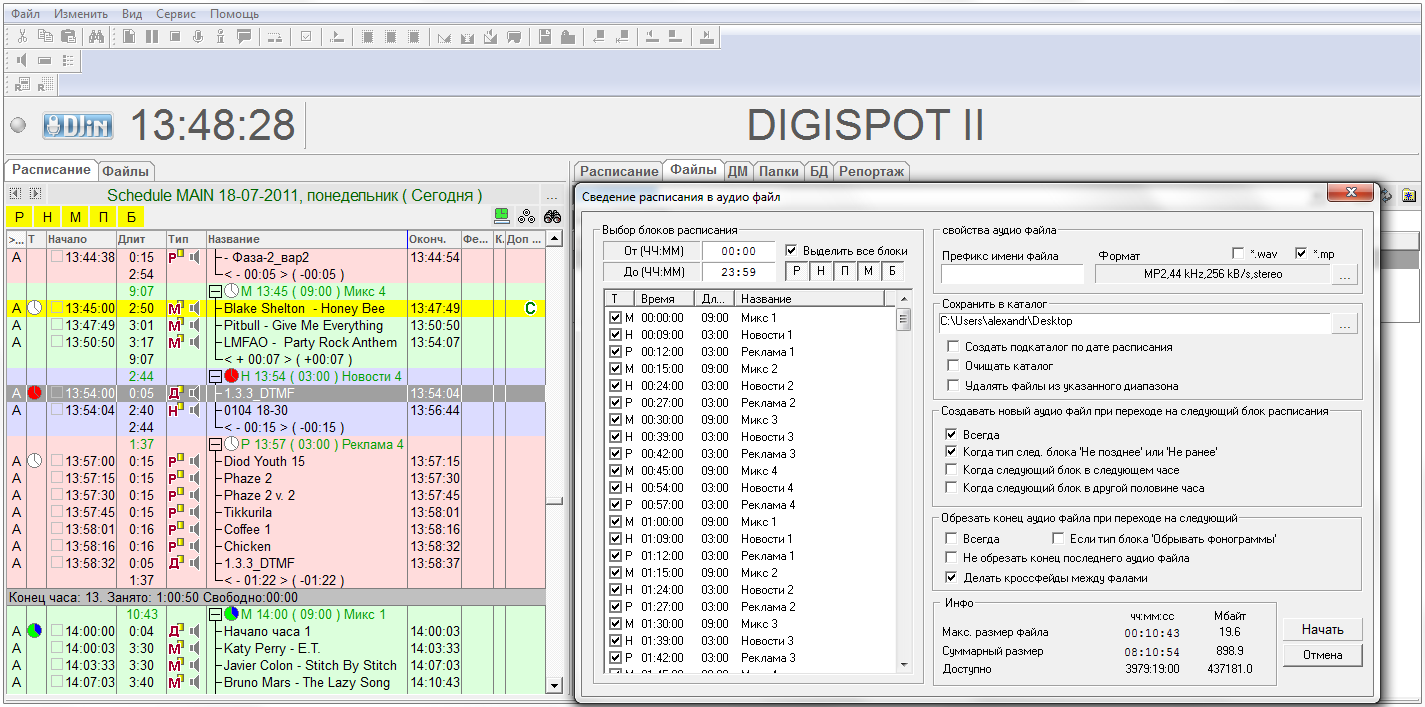Click the green monitor icon above schedule
The image size is (1425, 707).
[x=502, y=216]
